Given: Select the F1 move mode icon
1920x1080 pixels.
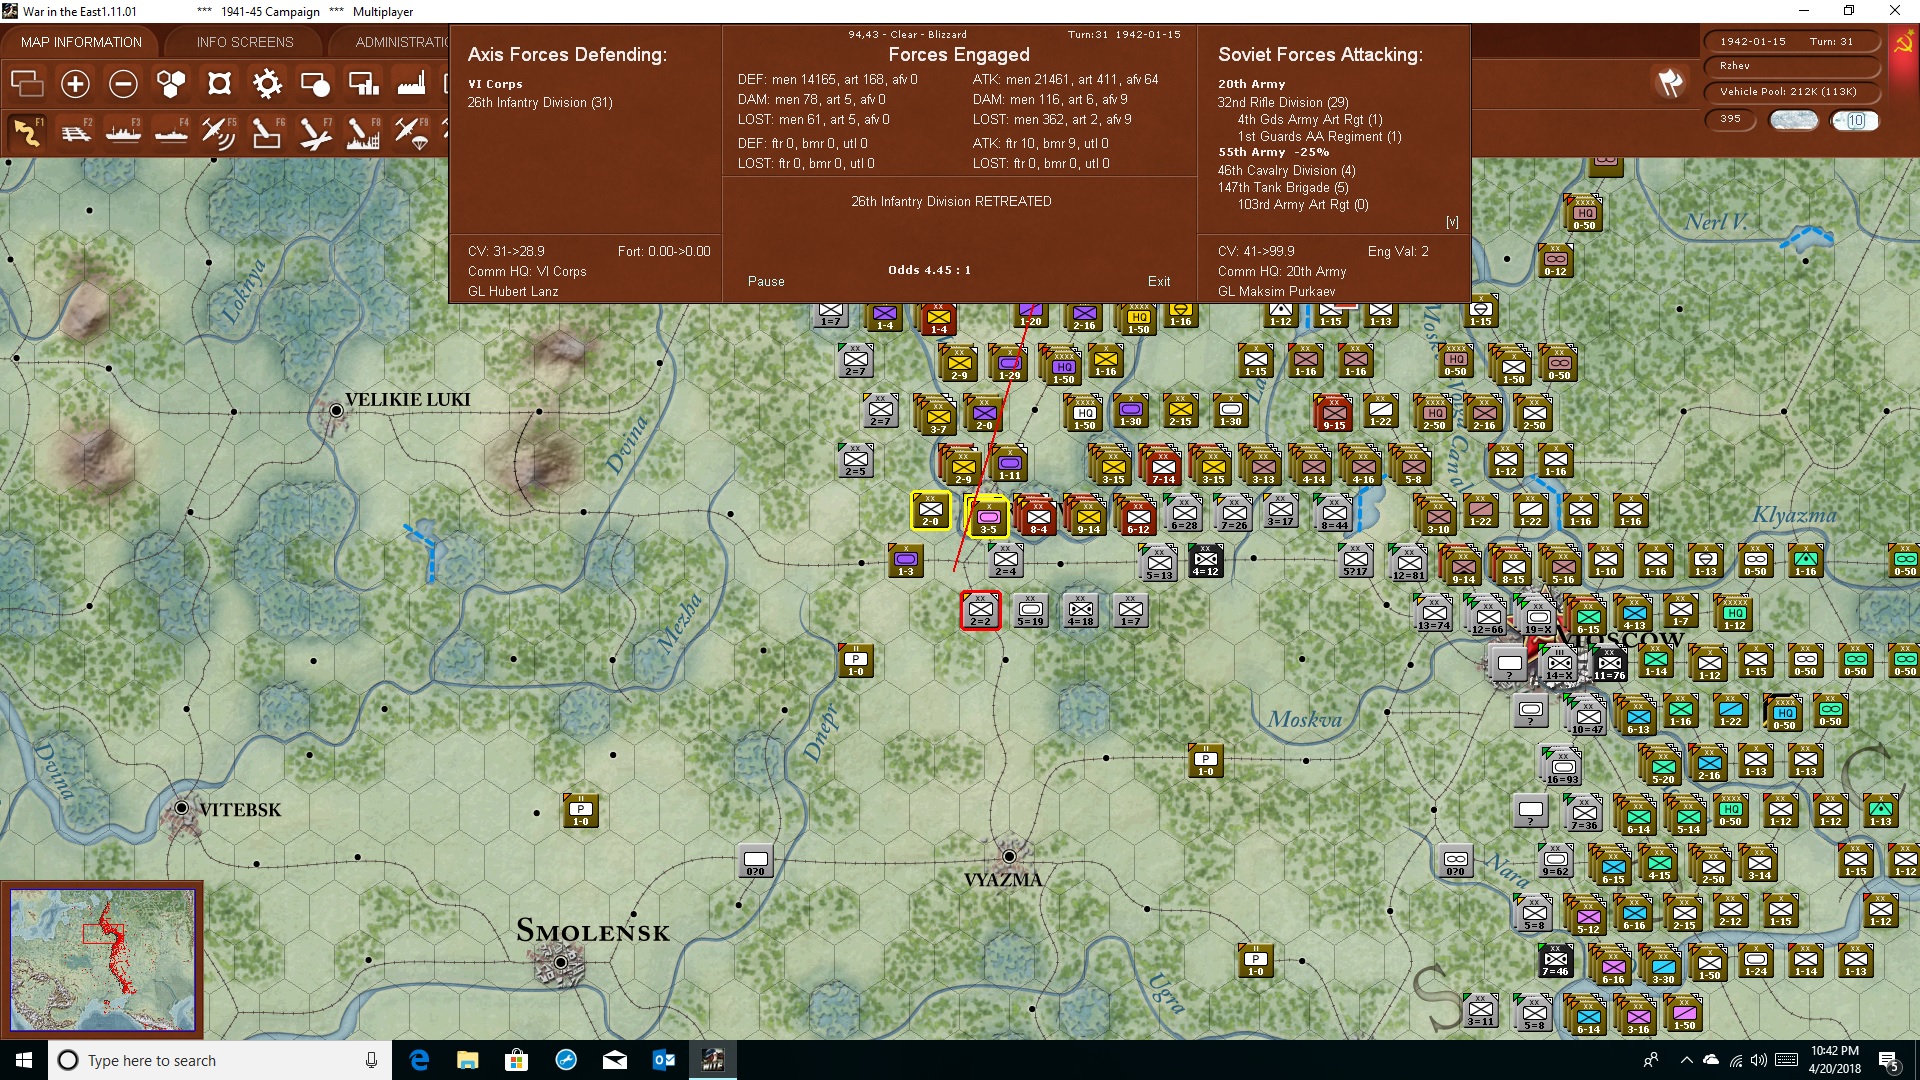Looking at the screenshot, I should (27, 132).
